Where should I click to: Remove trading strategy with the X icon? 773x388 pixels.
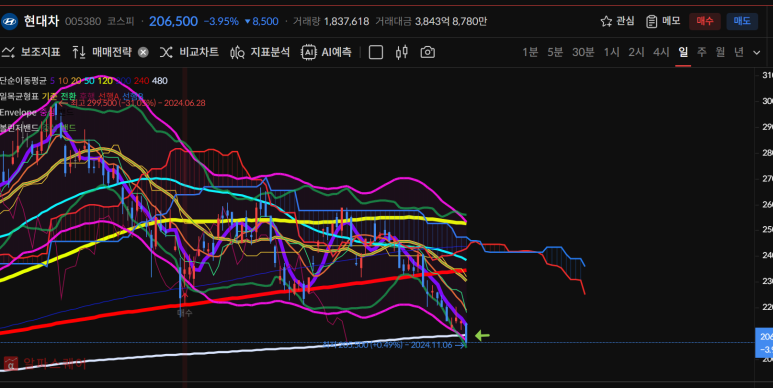143,52
